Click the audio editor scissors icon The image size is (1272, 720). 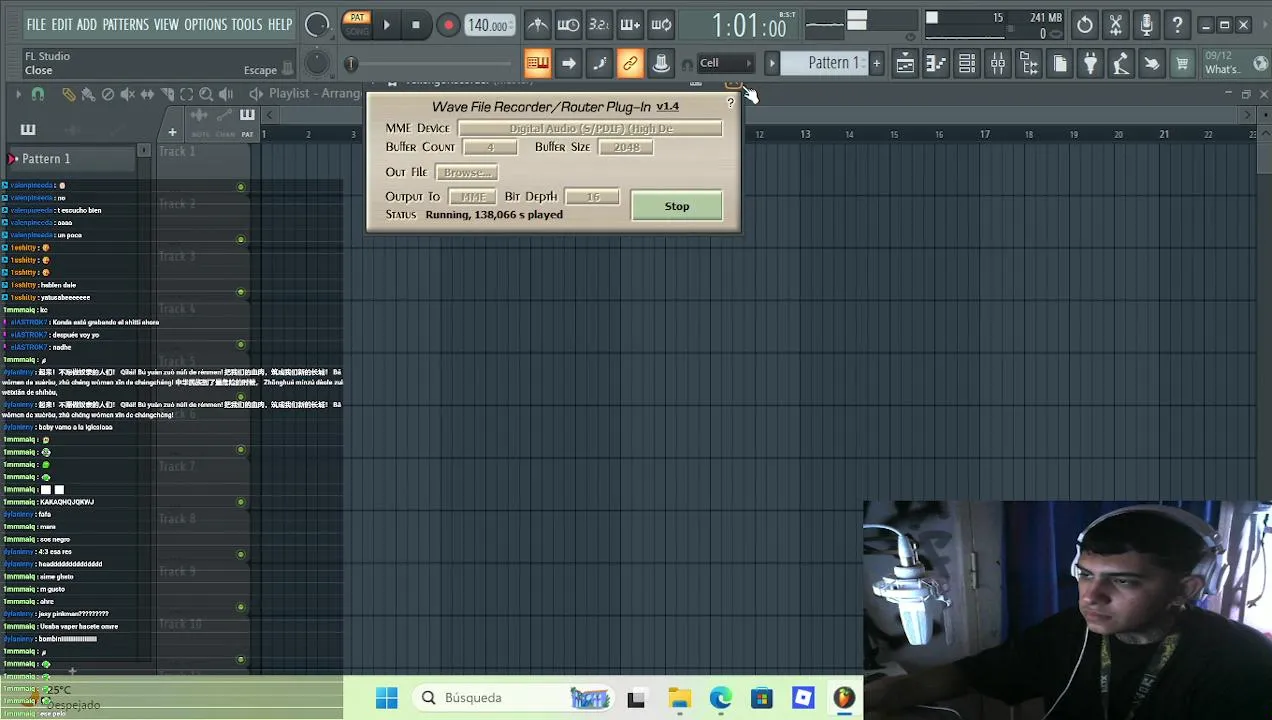(x=1116, y=25)
